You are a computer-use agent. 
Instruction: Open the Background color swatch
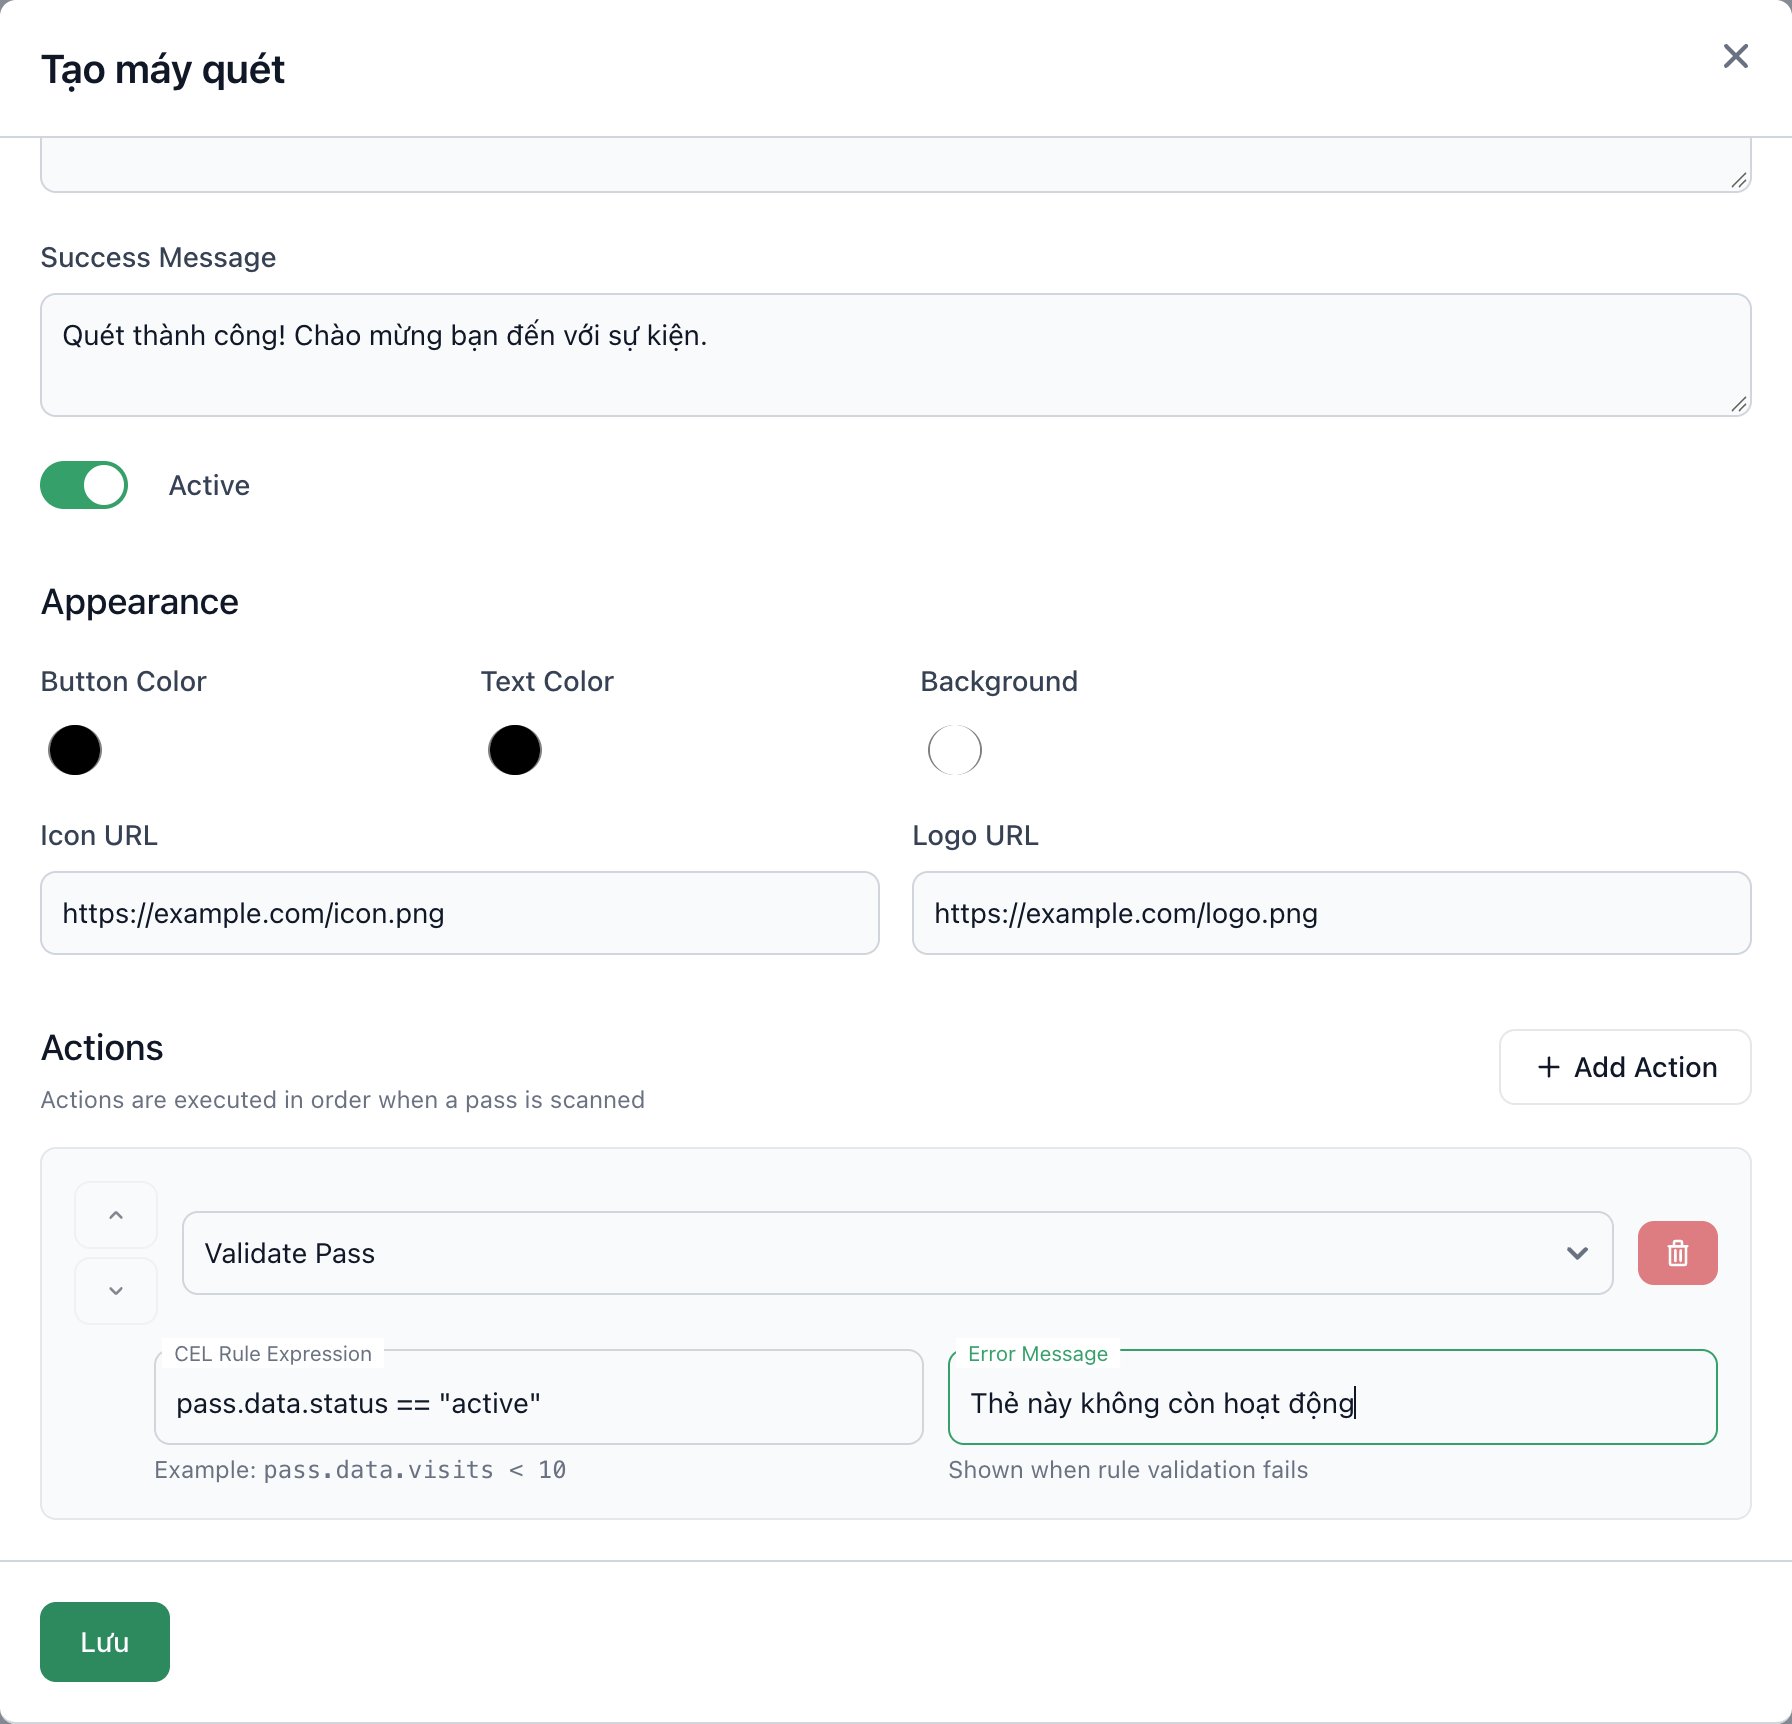(955, 750)
